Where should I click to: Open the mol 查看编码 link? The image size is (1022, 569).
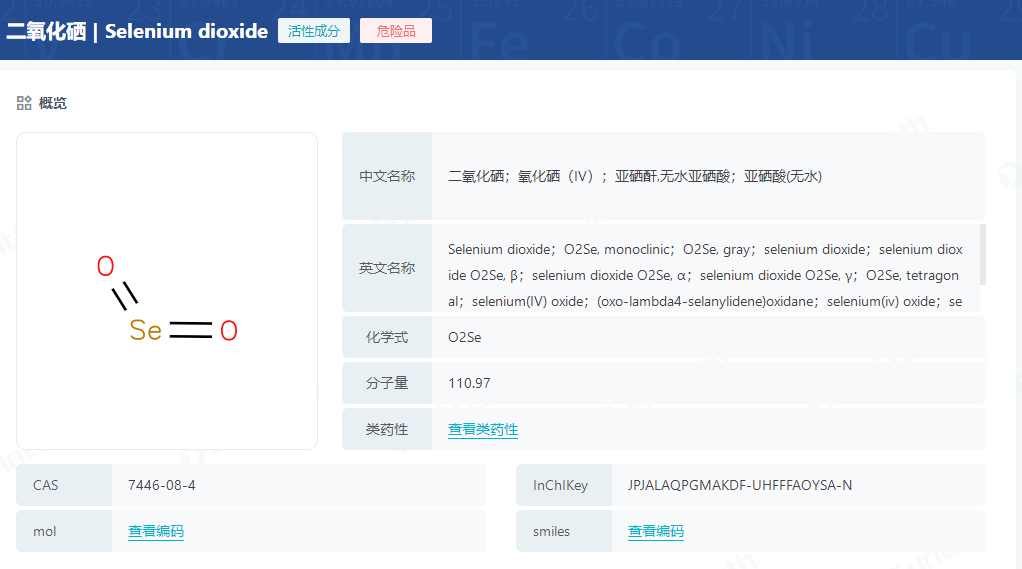pos(156,531)
